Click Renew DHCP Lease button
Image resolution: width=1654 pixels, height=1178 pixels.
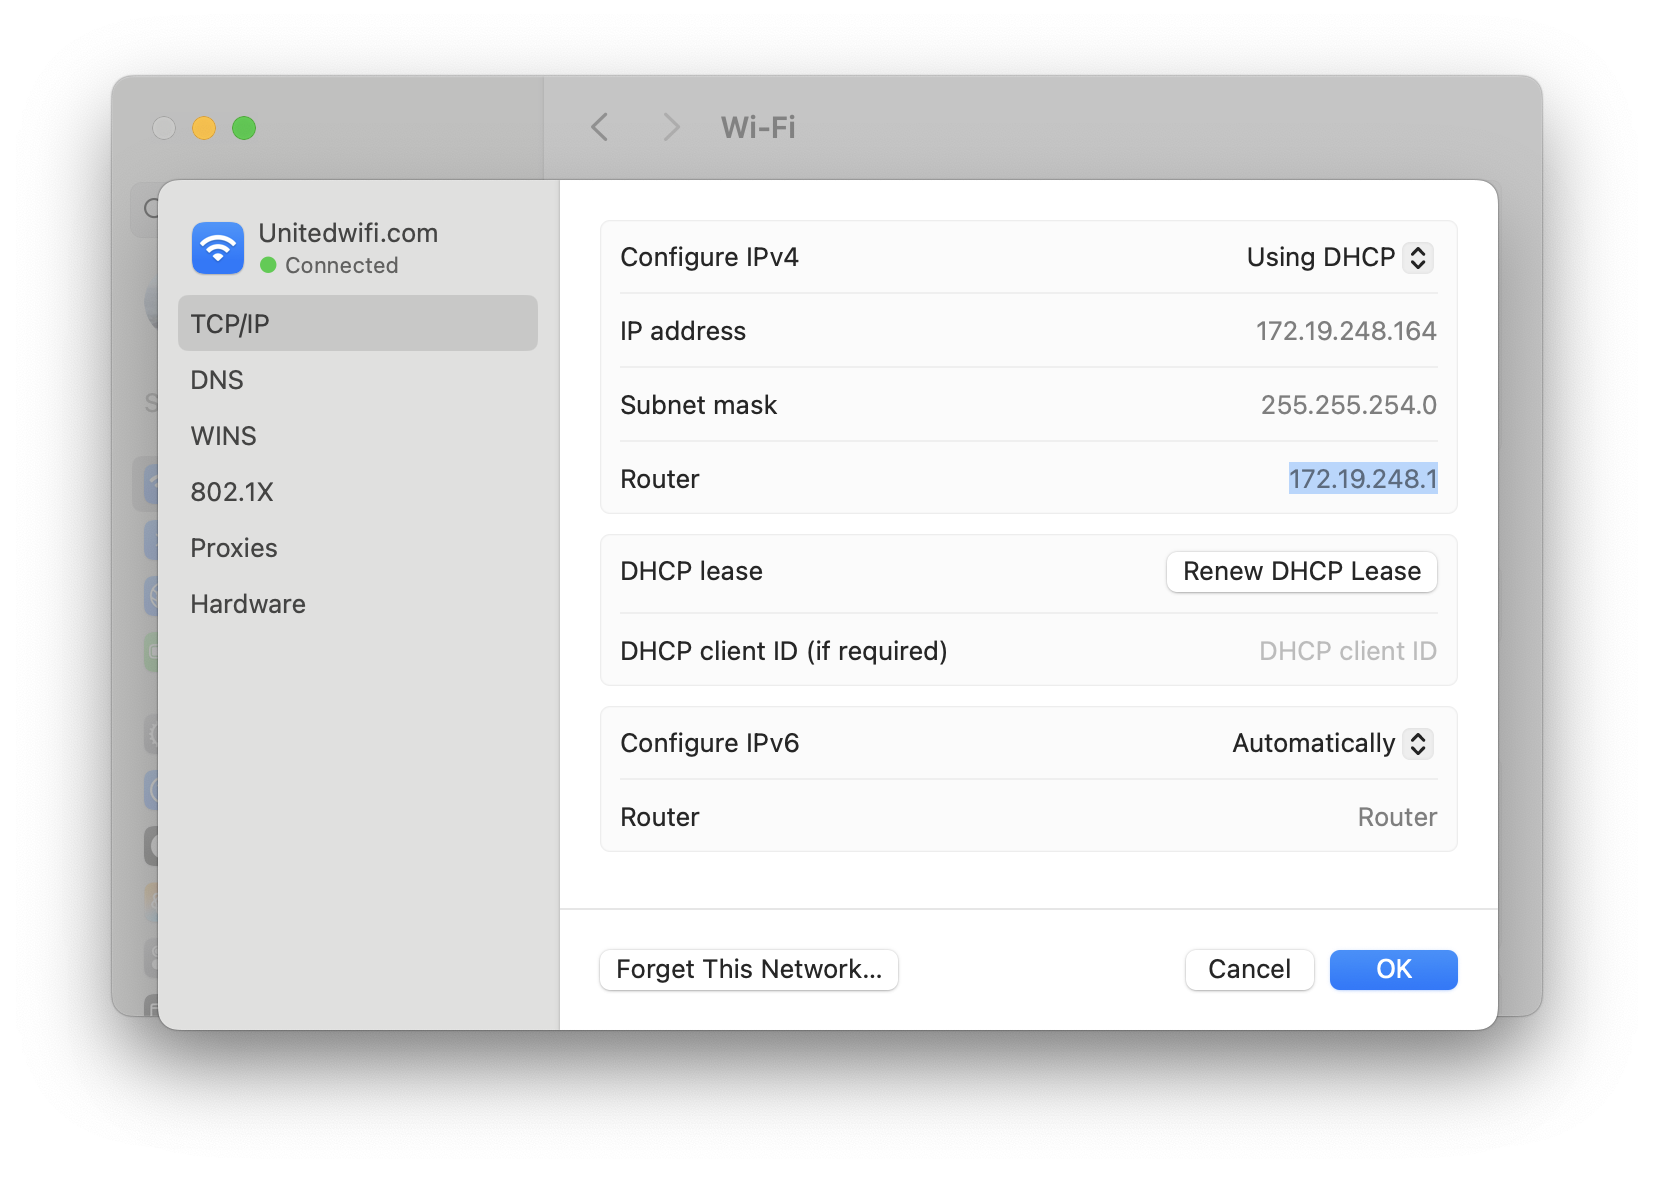coord(1302,571)
